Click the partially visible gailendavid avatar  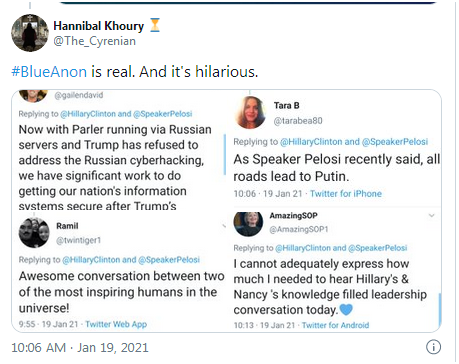point(33,96)
